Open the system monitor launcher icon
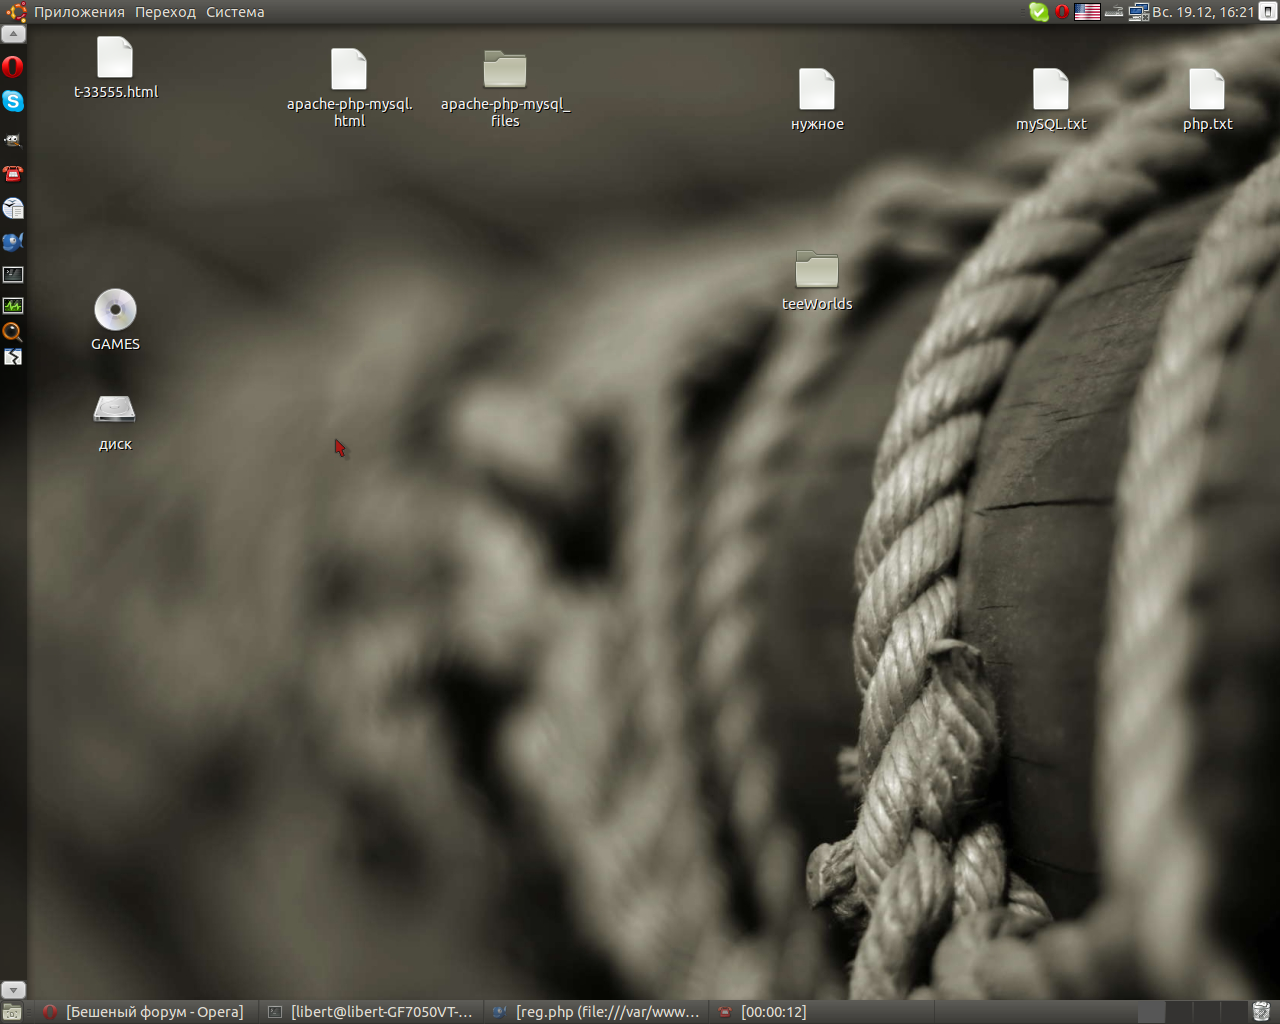Image resolution: width=1280 pixels, height=1024 pixels. (x=13, y=305)
